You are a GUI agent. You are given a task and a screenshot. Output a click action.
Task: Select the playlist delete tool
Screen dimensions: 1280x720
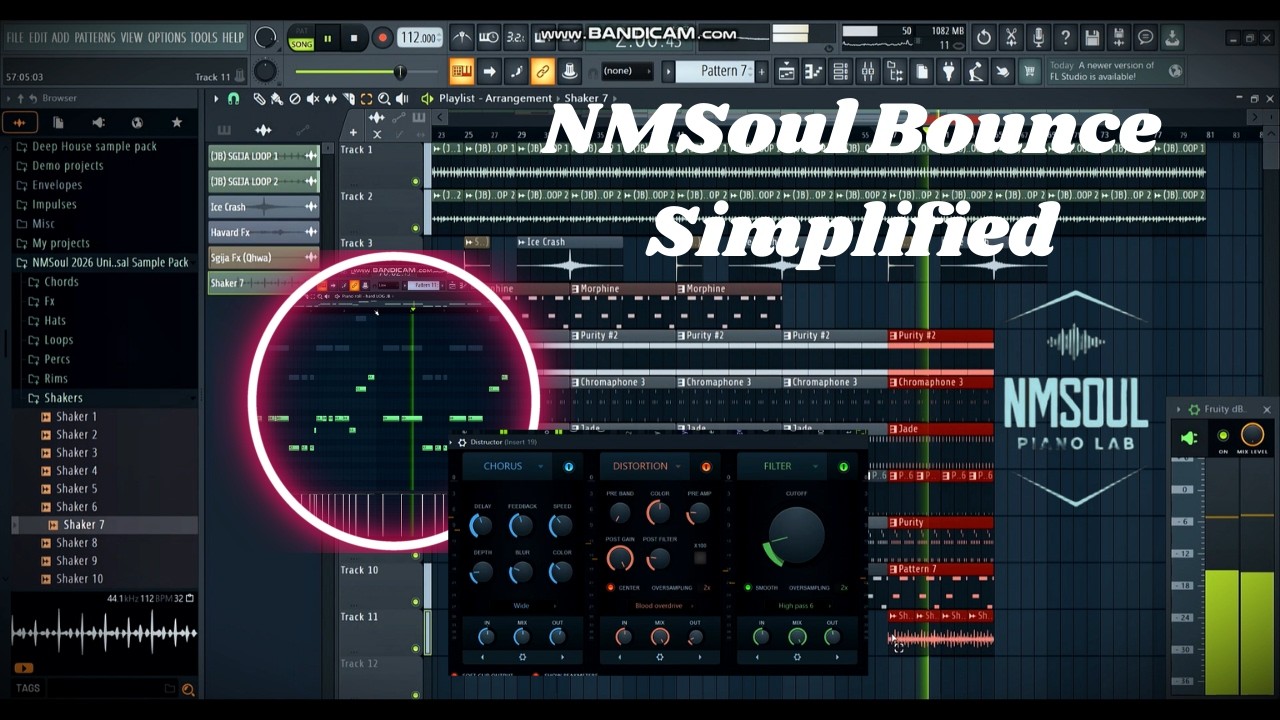click(x=295, y=99)
